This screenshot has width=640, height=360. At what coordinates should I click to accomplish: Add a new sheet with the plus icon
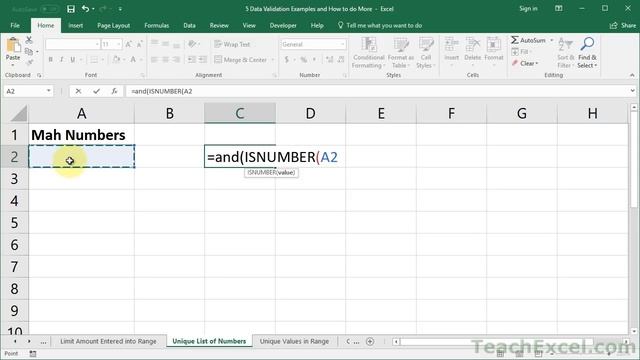click(370, 341)
